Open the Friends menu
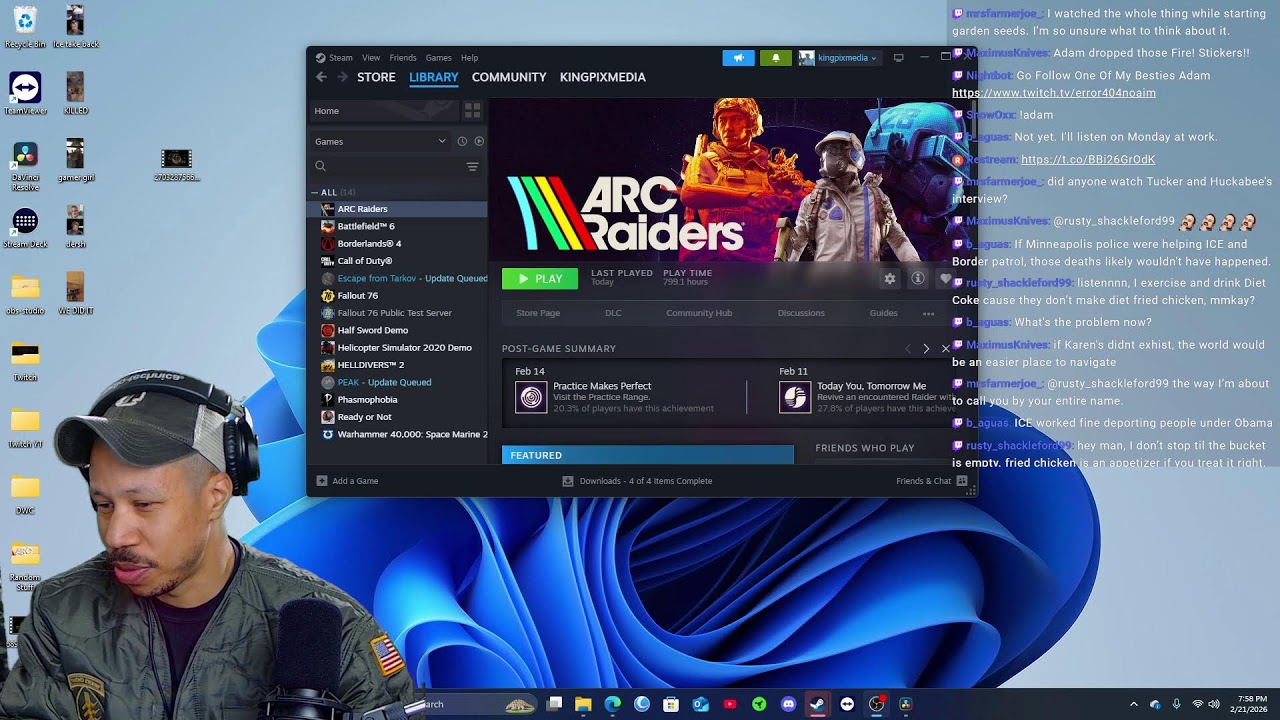Viewport: 1280px width, 720px height. click(403, 58)
